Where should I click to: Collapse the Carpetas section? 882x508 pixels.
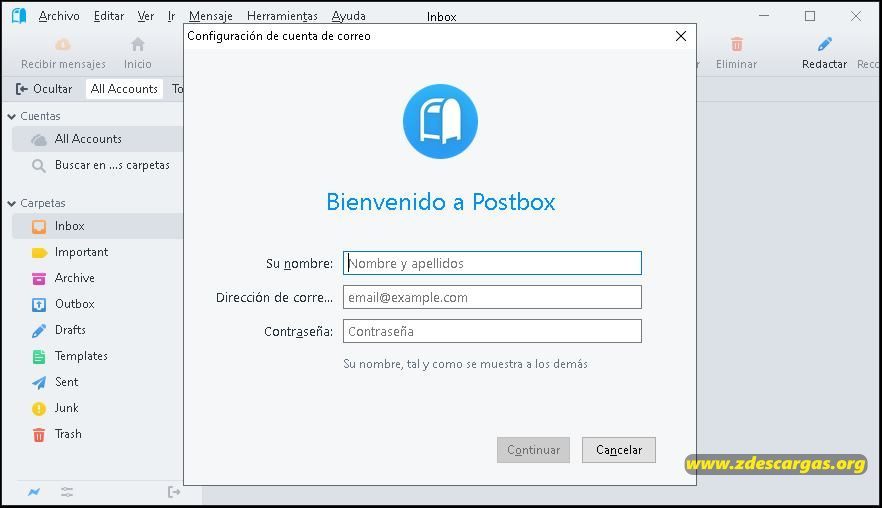pyautogui.click(x=11, y=204)
